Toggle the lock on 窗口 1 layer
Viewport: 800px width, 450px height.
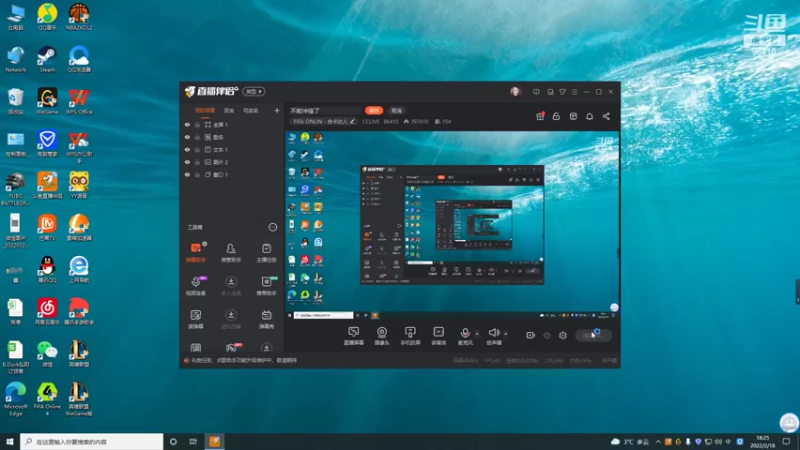click(x=197, y=174)
